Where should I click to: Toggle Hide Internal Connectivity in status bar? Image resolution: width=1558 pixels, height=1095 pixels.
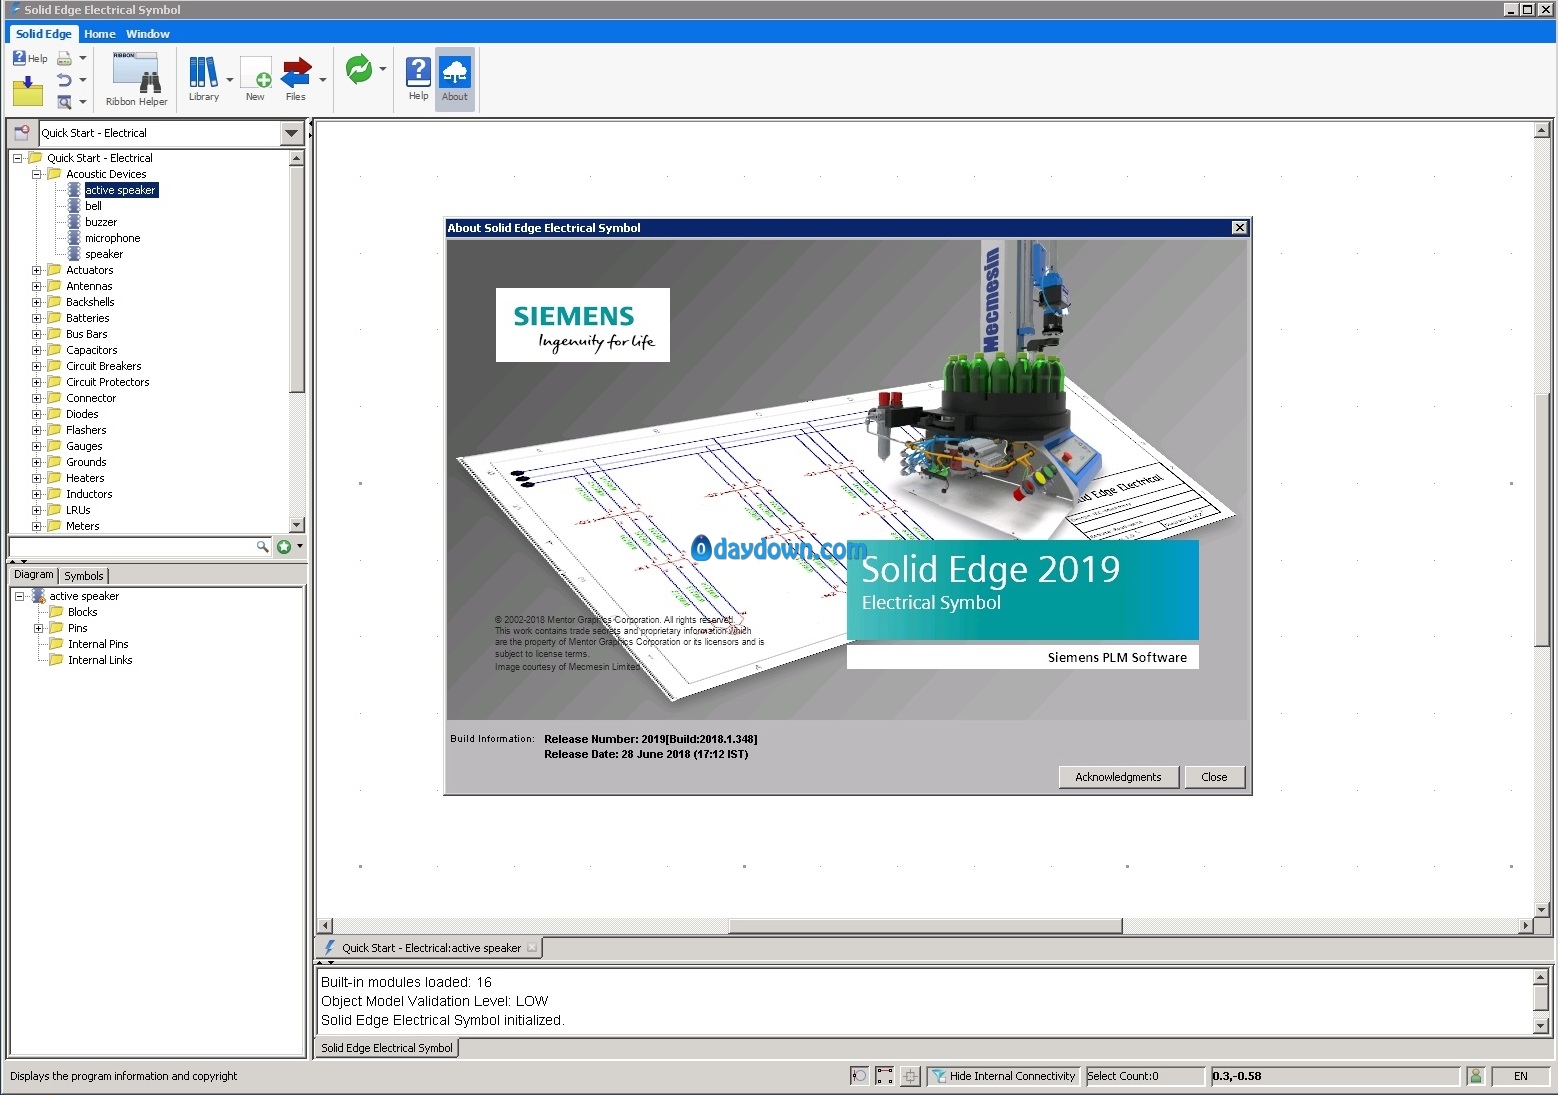pos(1003,1076)
